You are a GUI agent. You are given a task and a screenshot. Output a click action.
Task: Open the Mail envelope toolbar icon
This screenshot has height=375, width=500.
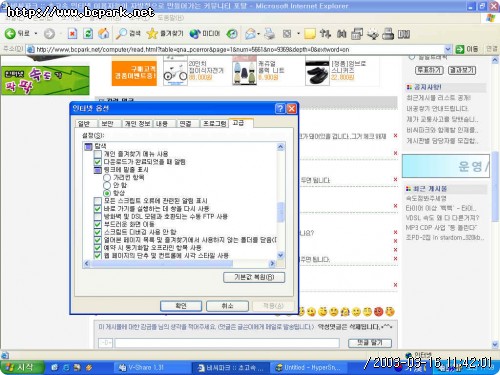click(x=250, y=33)
